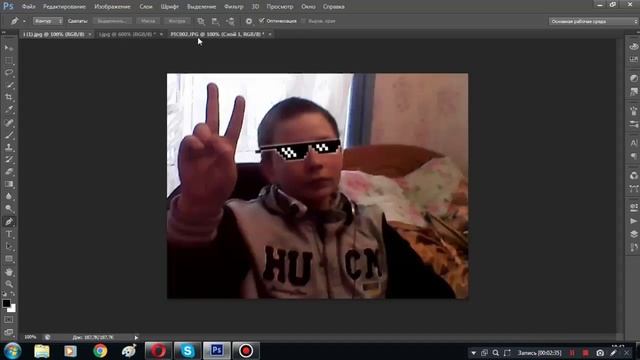
Task: Select the Gradient tool
Action: [x=9, y=184]
